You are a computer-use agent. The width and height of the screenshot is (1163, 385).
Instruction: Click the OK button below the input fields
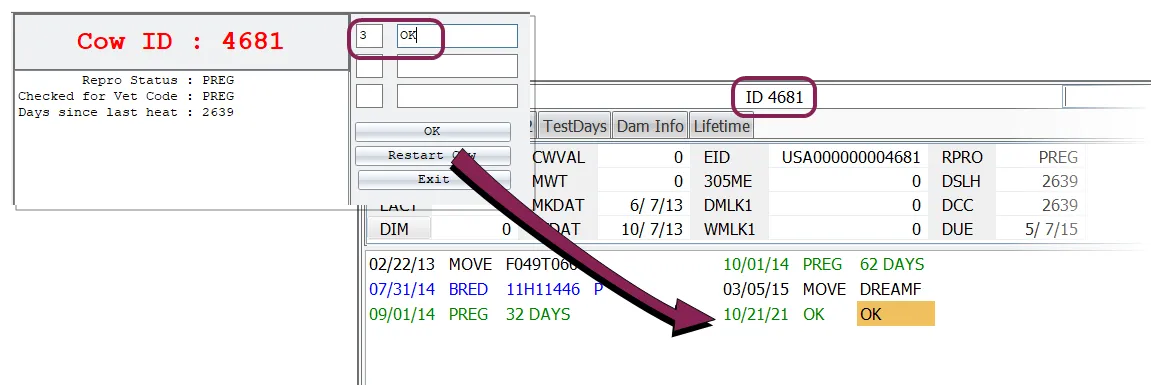(x=432, y=131)
